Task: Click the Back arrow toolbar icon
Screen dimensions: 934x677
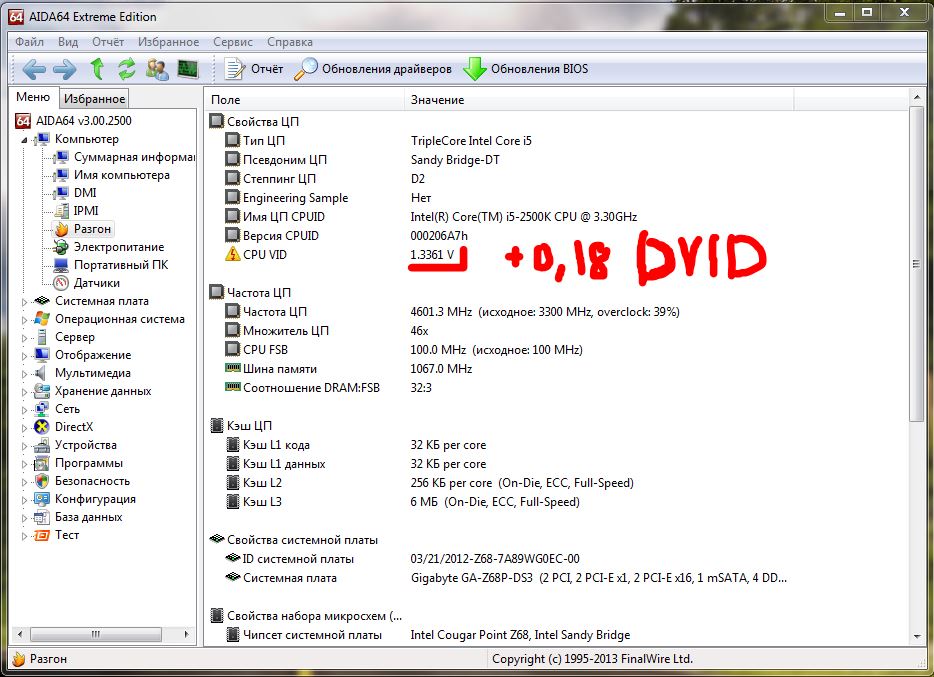Action: pyautogui.click(x=34, y=69)
